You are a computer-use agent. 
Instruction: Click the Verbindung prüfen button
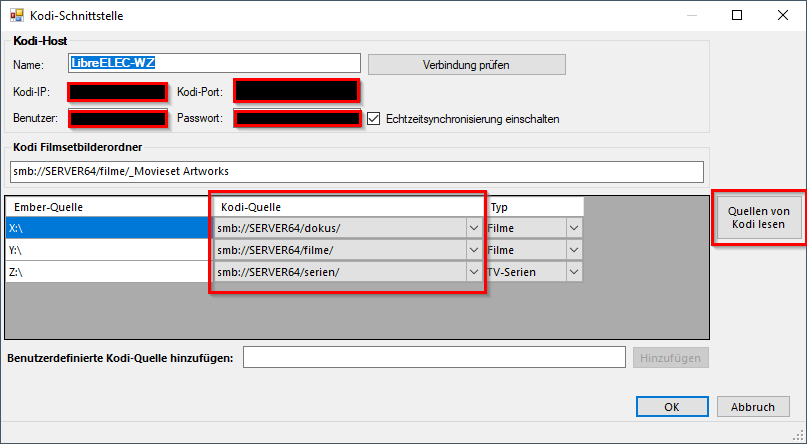(x=466, y=65)
